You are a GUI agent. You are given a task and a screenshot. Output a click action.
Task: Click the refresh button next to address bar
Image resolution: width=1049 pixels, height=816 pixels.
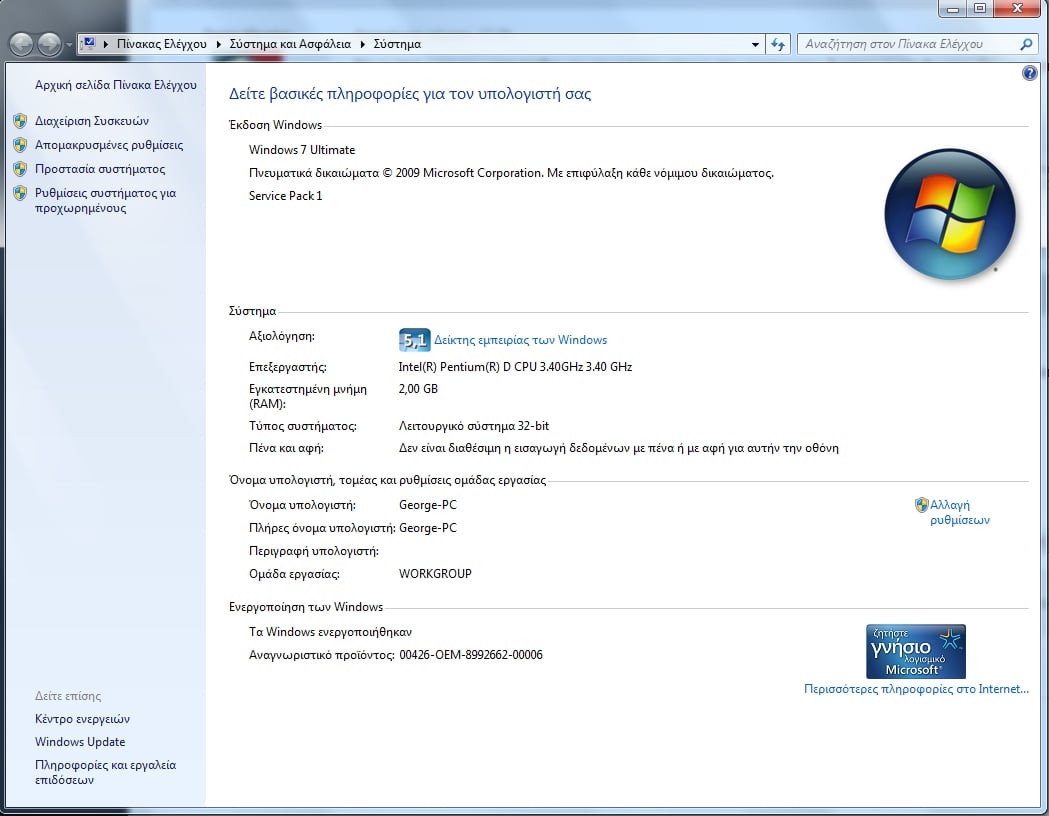click(779, 45)
